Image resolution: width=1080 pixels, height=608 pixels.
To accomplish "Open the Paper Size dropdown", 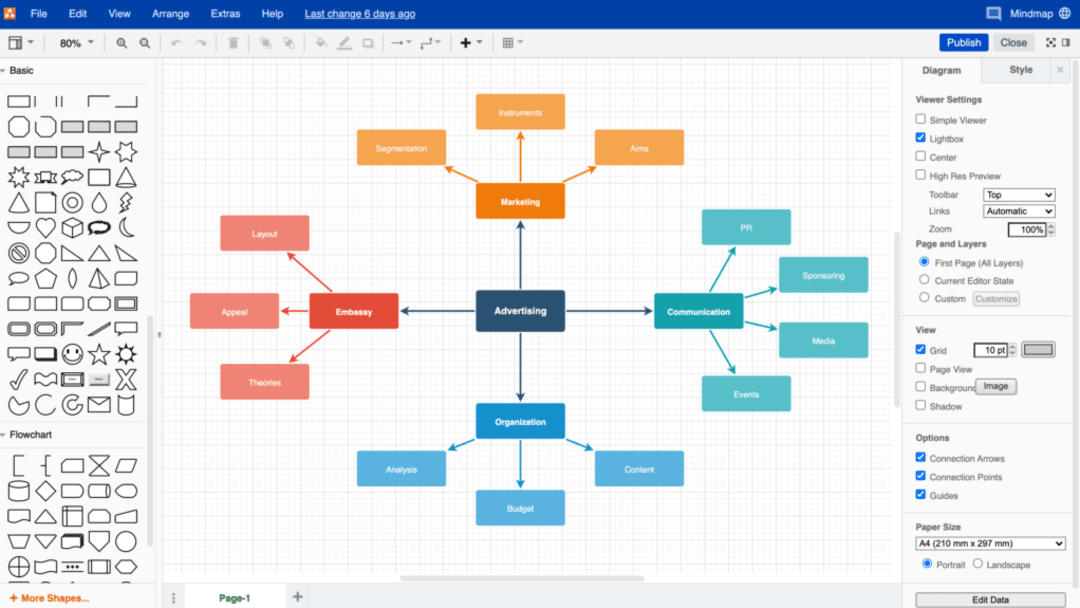I will pos(989,543).
